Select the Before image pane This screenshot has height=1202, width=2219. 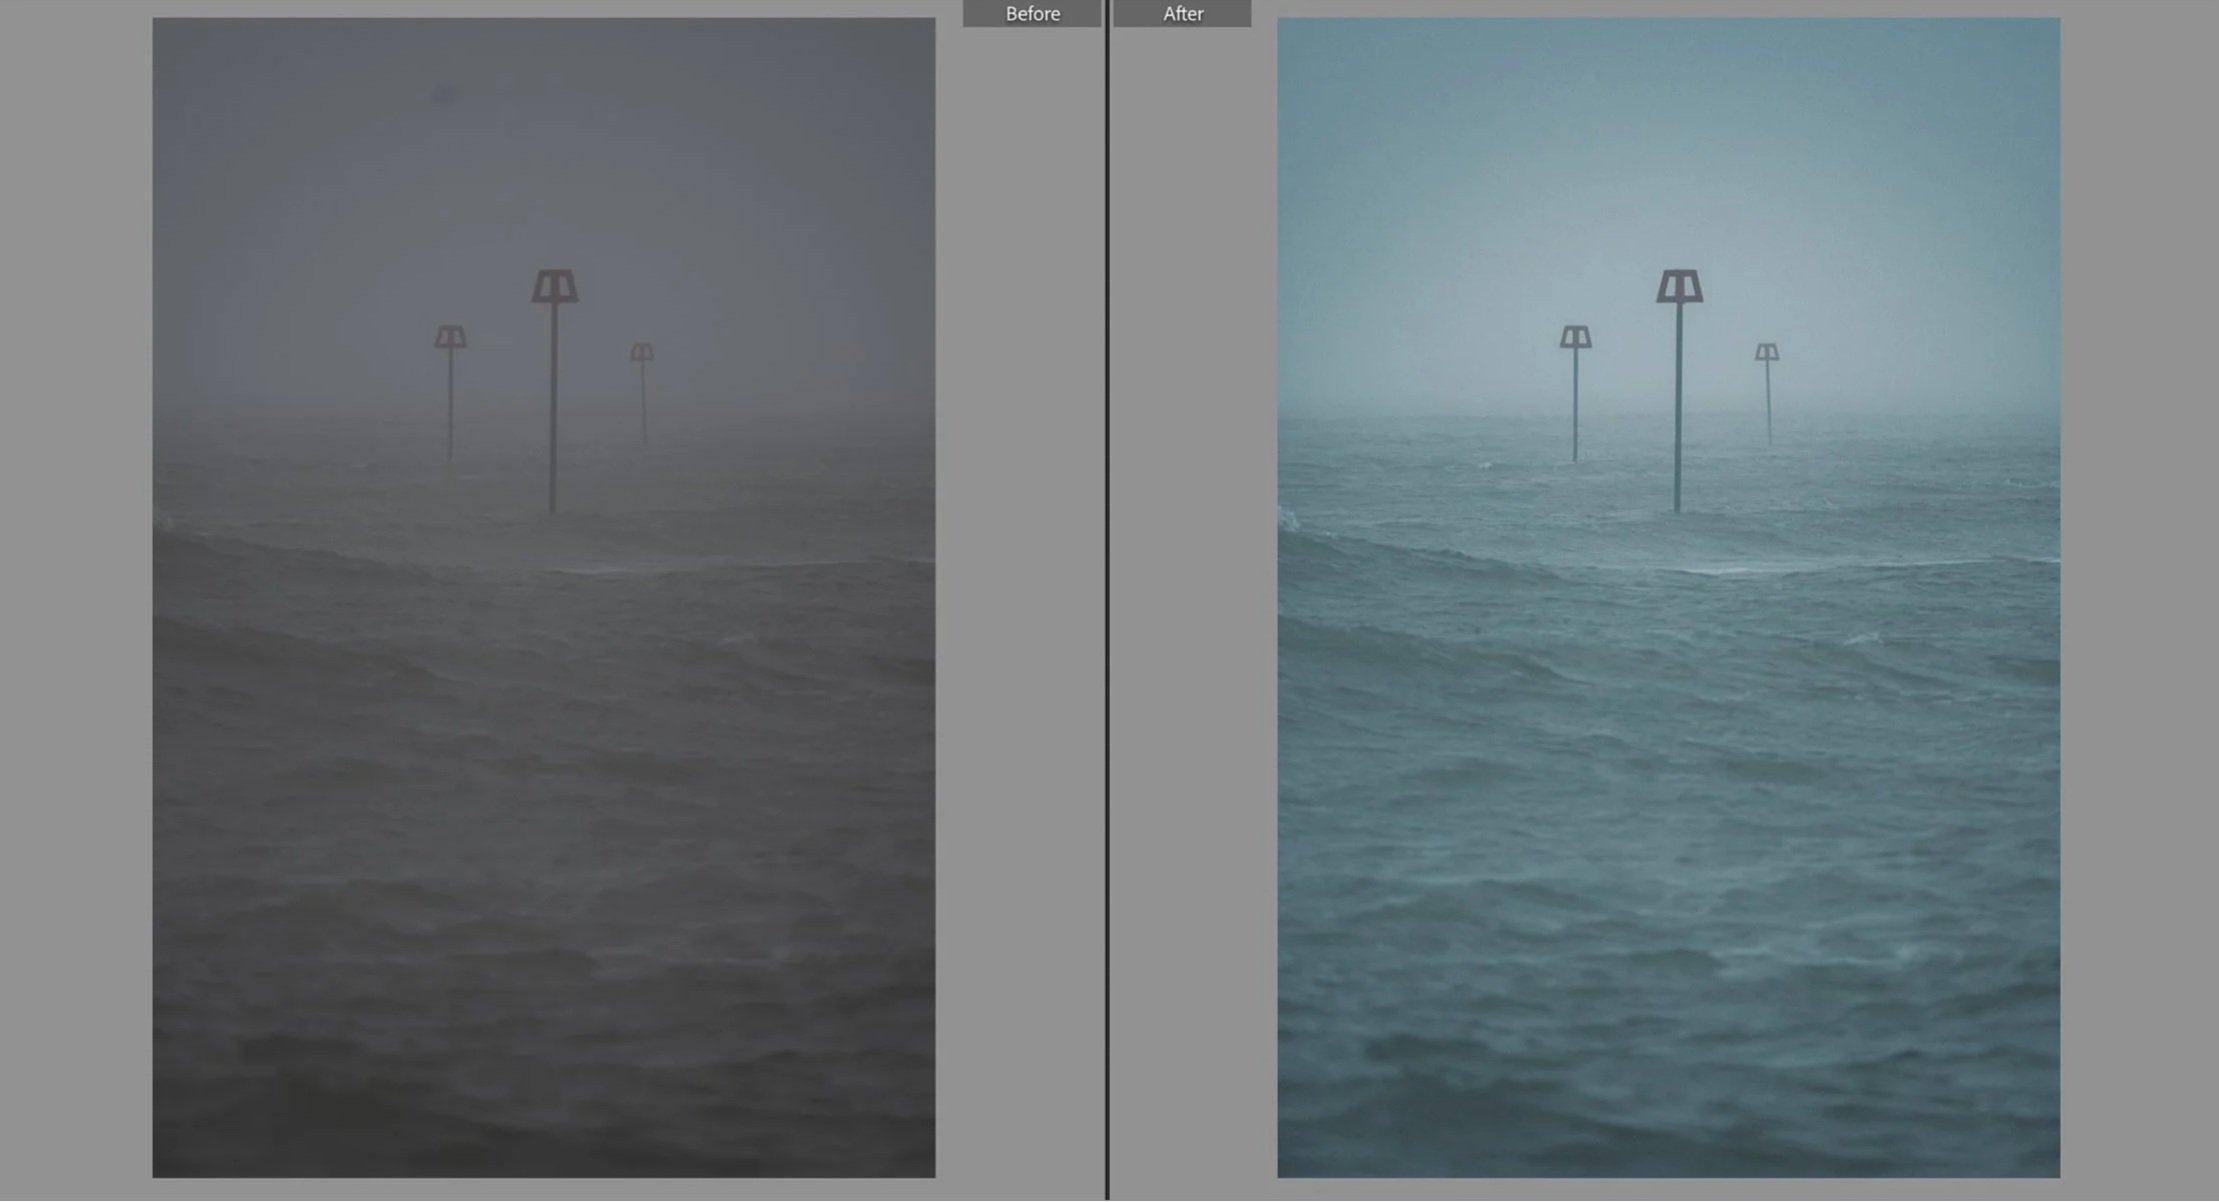pos(545,600)
